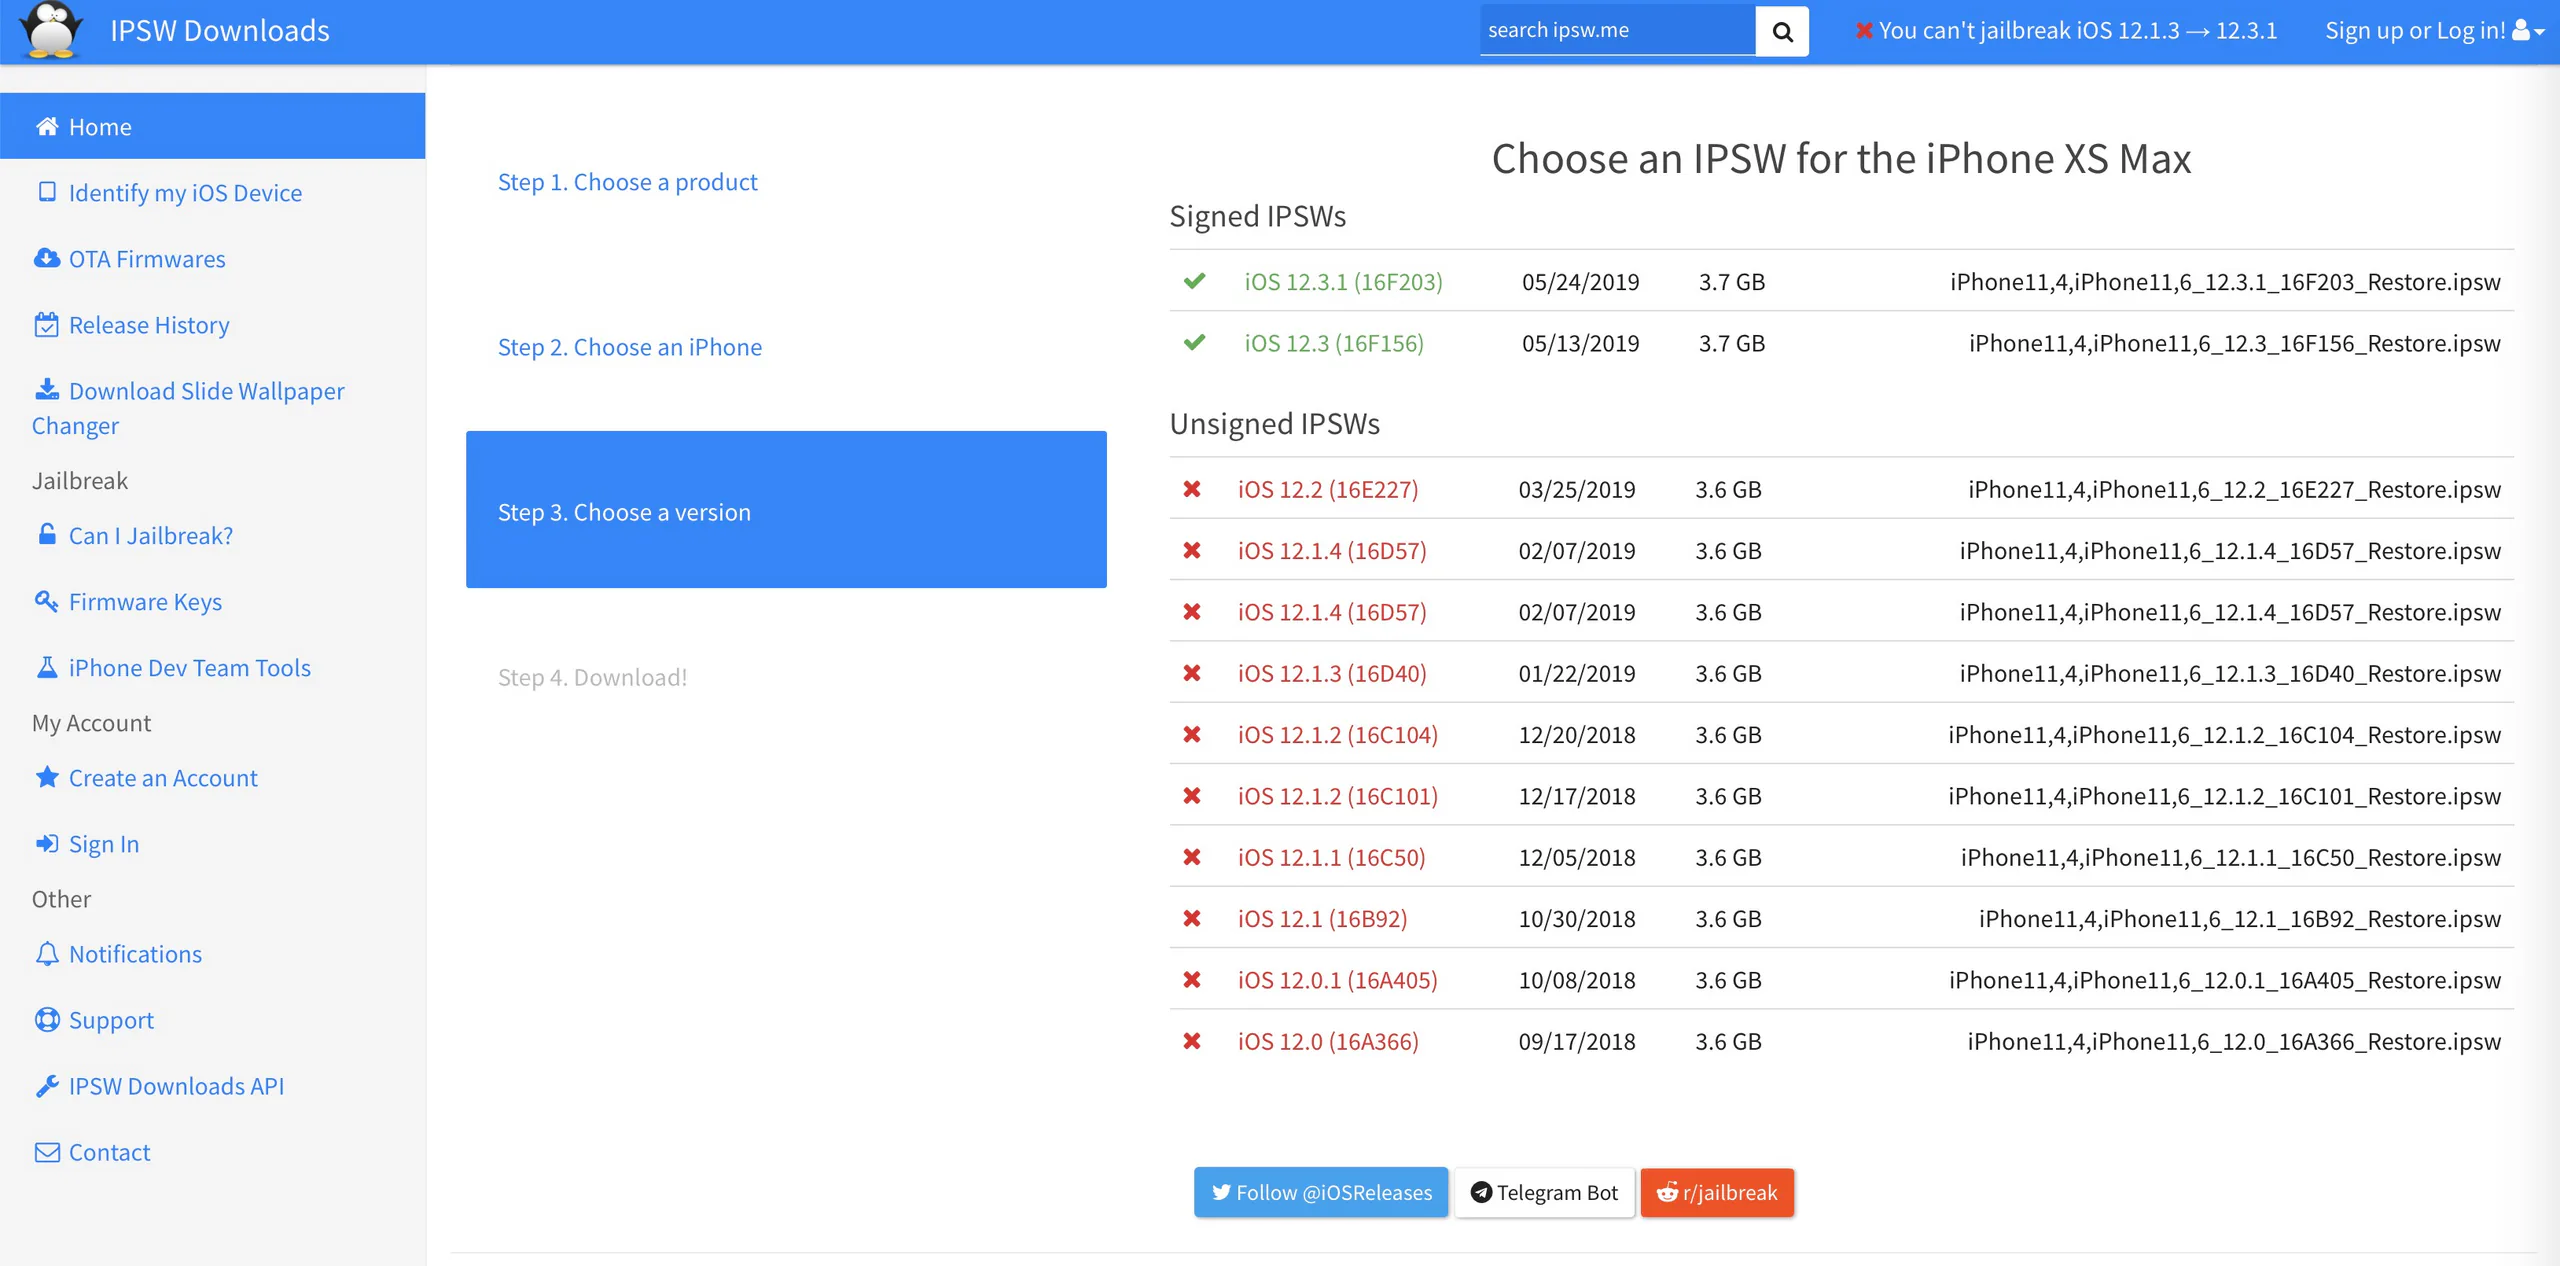Click the Identify my iOS Device tablet icon

(x=47, y=191)
